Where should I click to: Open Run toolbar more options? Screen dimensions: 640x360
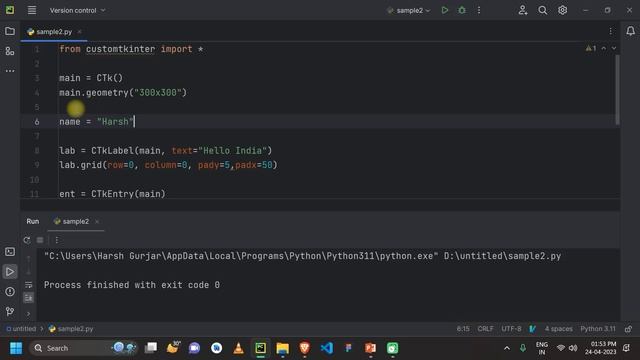click(x=57, y=240)
